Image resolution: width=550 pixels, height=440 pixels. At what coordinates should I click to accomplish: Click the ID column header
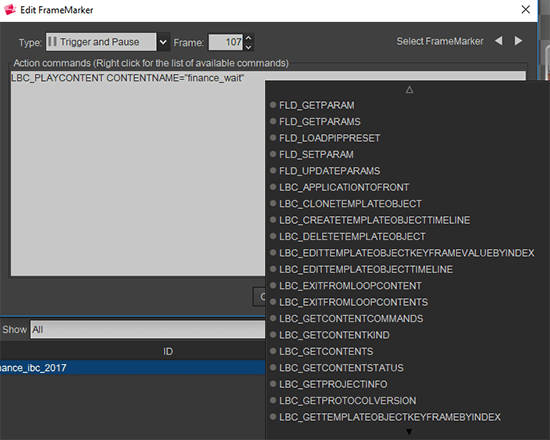coord(168,351)
